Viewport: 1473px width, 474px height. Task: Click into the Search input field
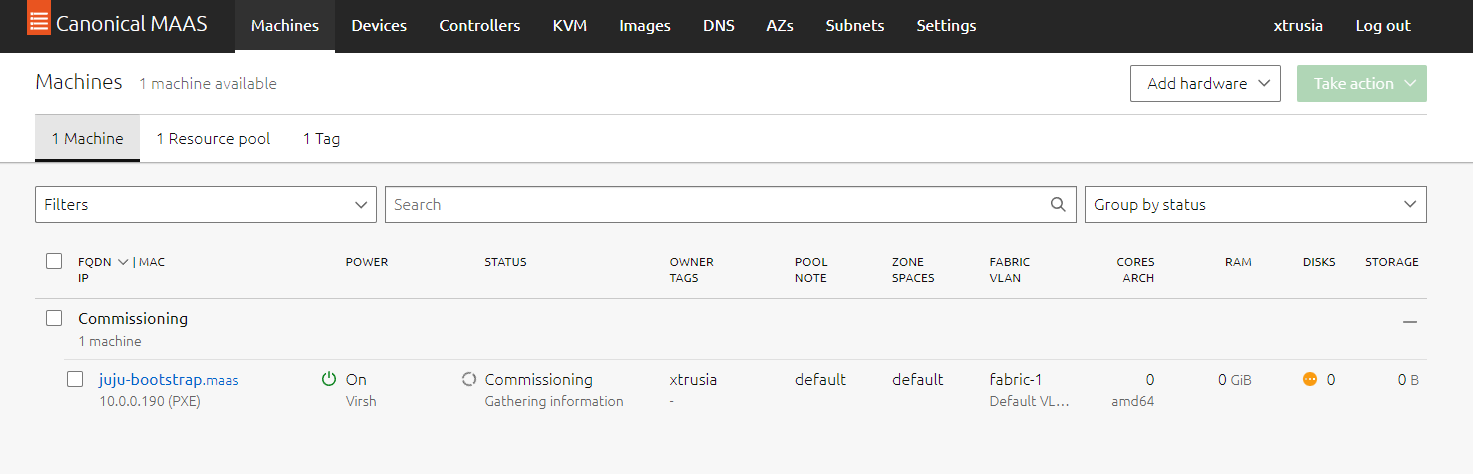[x=715, y=205]
